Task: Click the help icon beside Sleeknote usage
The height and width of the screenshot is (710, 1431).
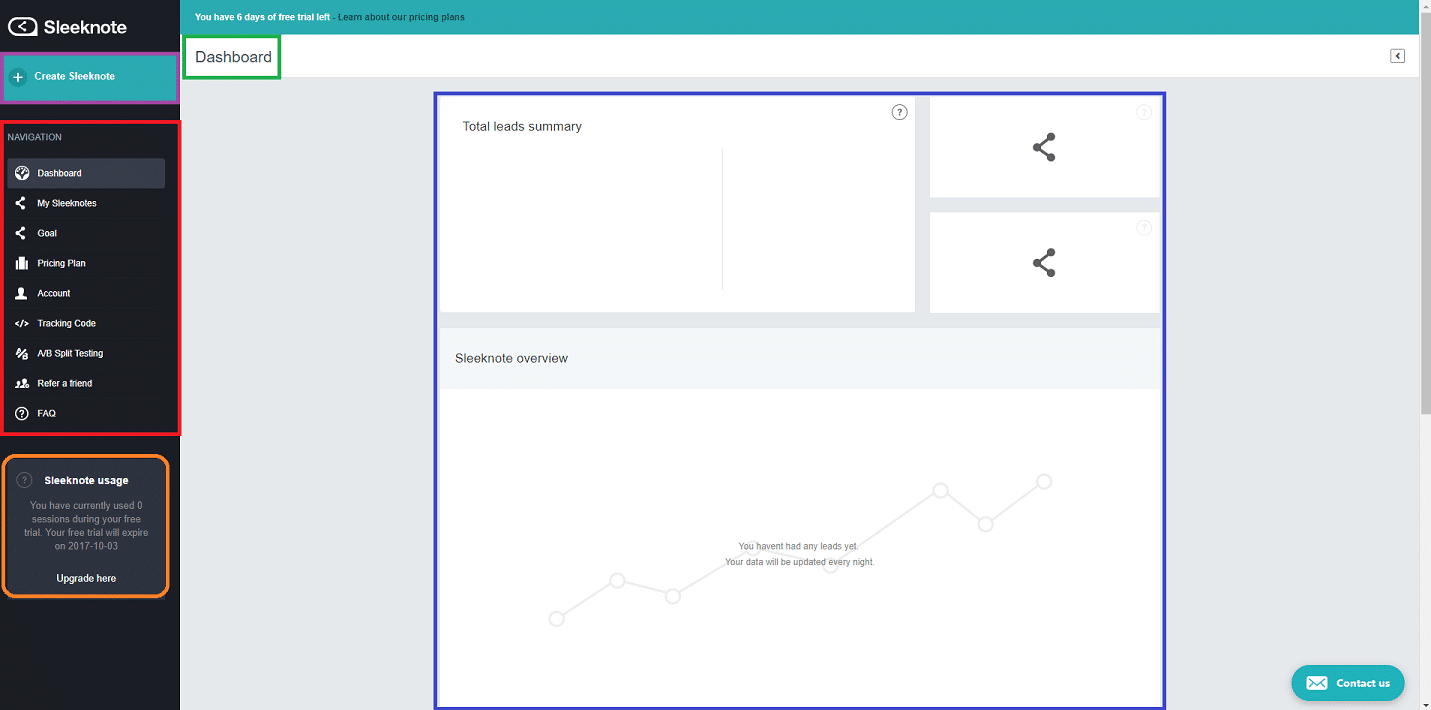Action: [x=25, y=480]
